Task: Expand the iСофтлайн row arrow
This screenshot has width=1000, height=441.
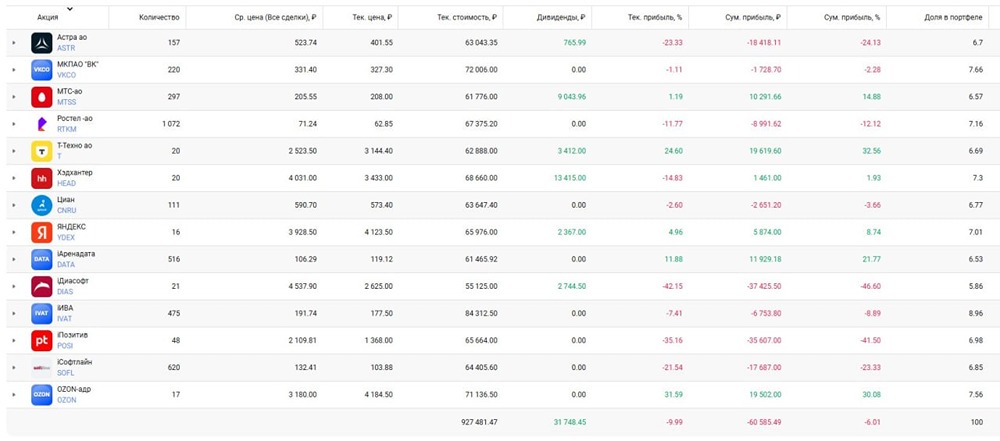Action: [x=13, y=368]
